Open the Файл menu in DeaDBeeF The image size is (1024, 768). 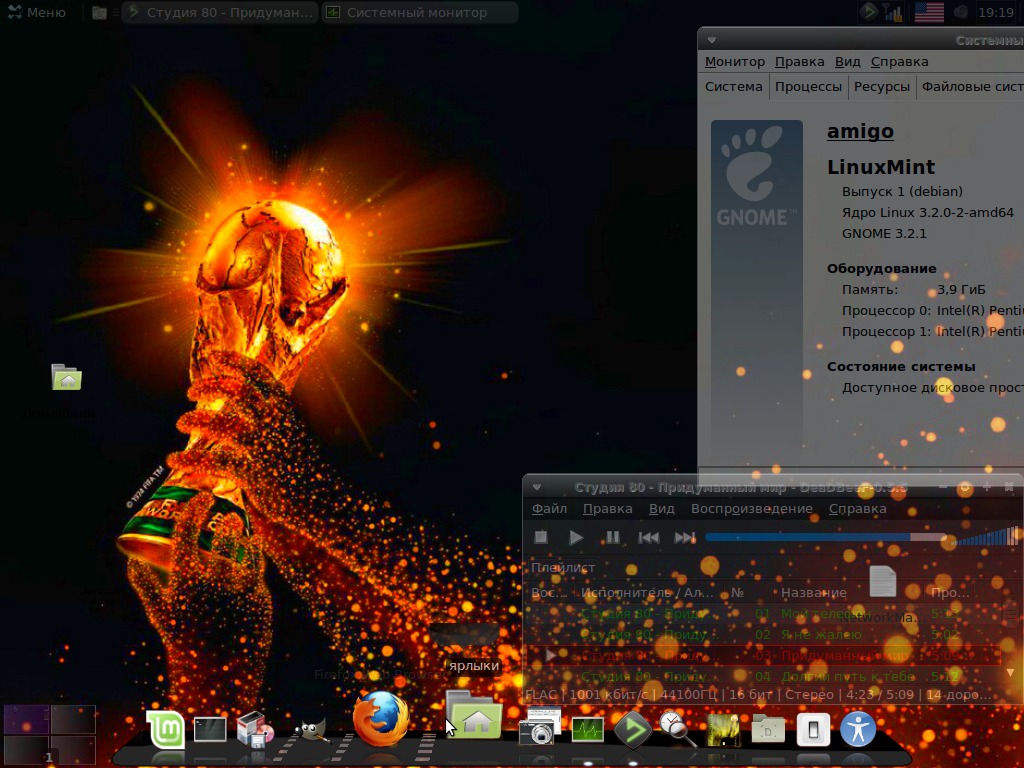(x=549, y=509)
